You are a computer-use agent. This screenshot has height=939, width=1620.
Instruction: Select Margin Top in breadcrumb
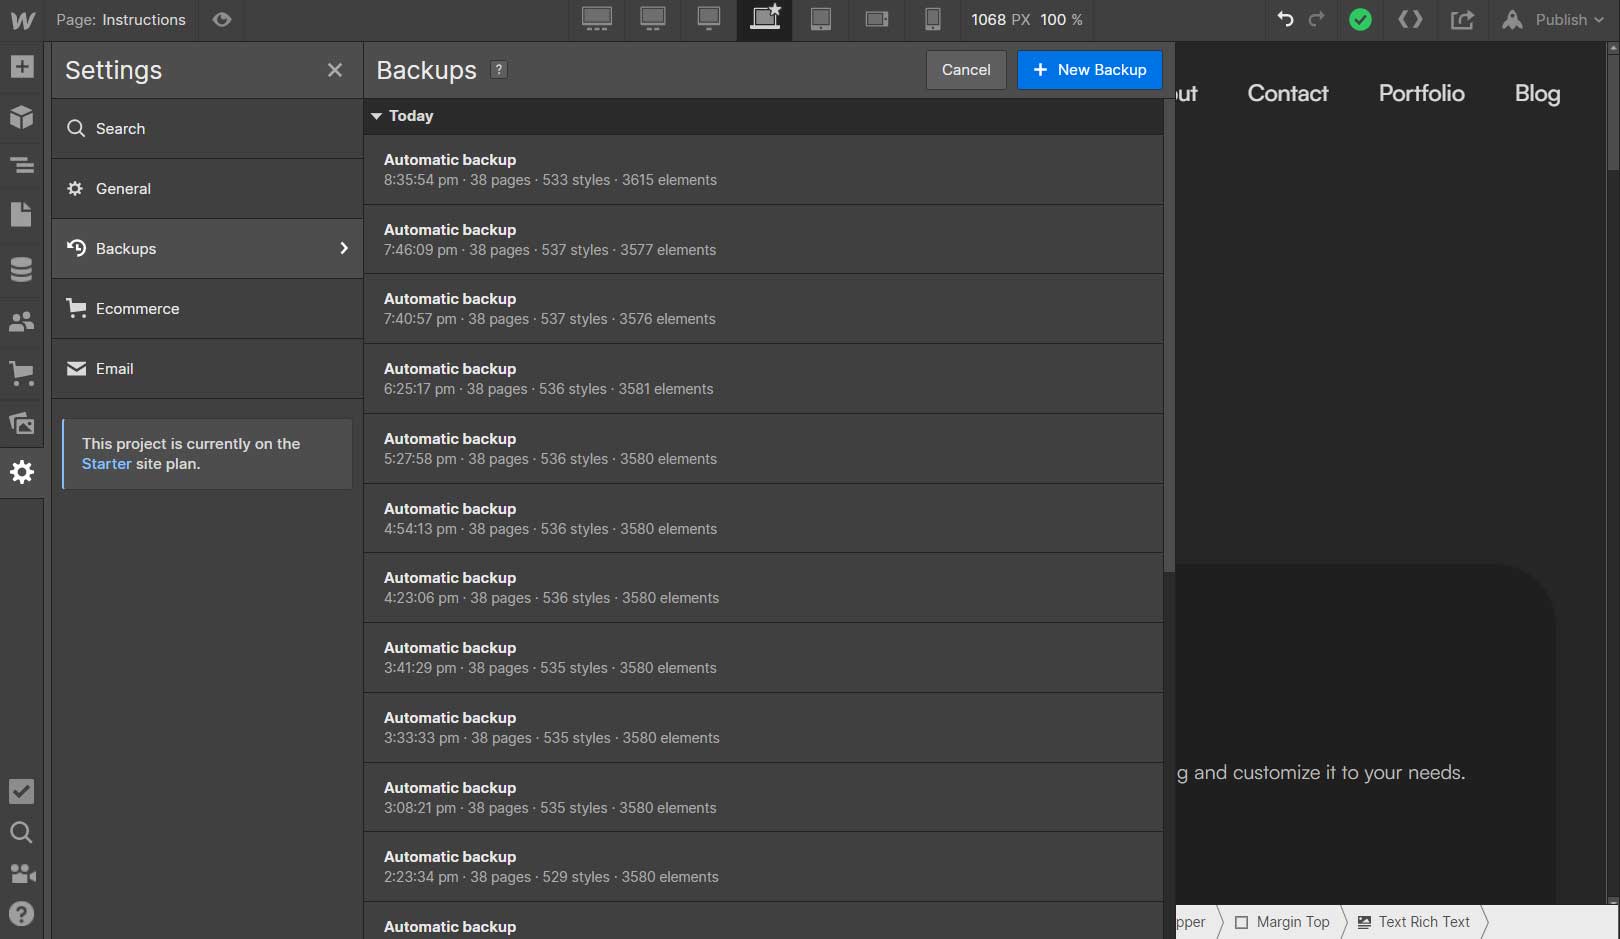pos(1282,922)
